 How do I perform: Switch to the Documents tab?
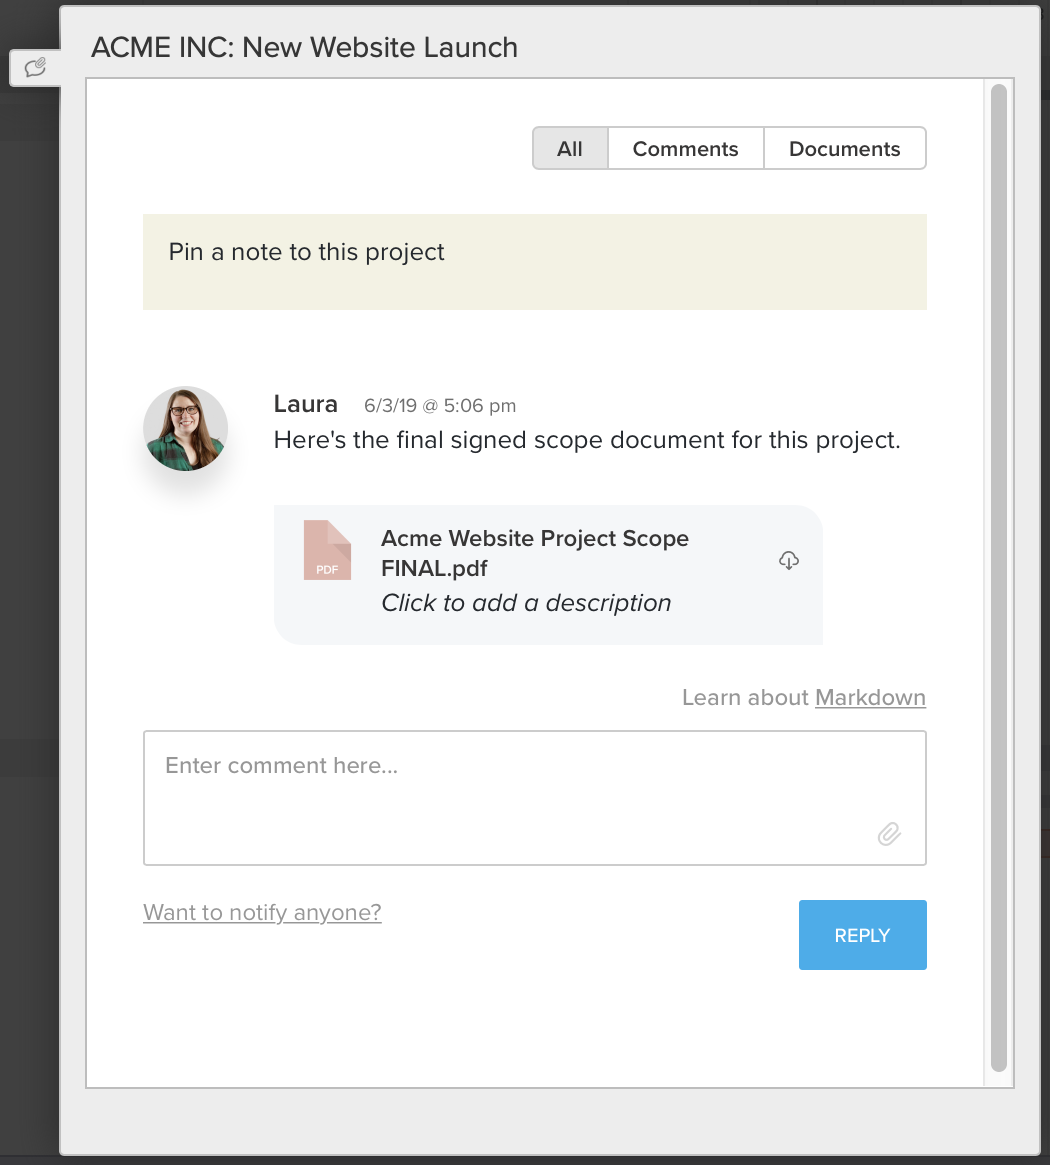pyautogui.click(x=844, y=148)
